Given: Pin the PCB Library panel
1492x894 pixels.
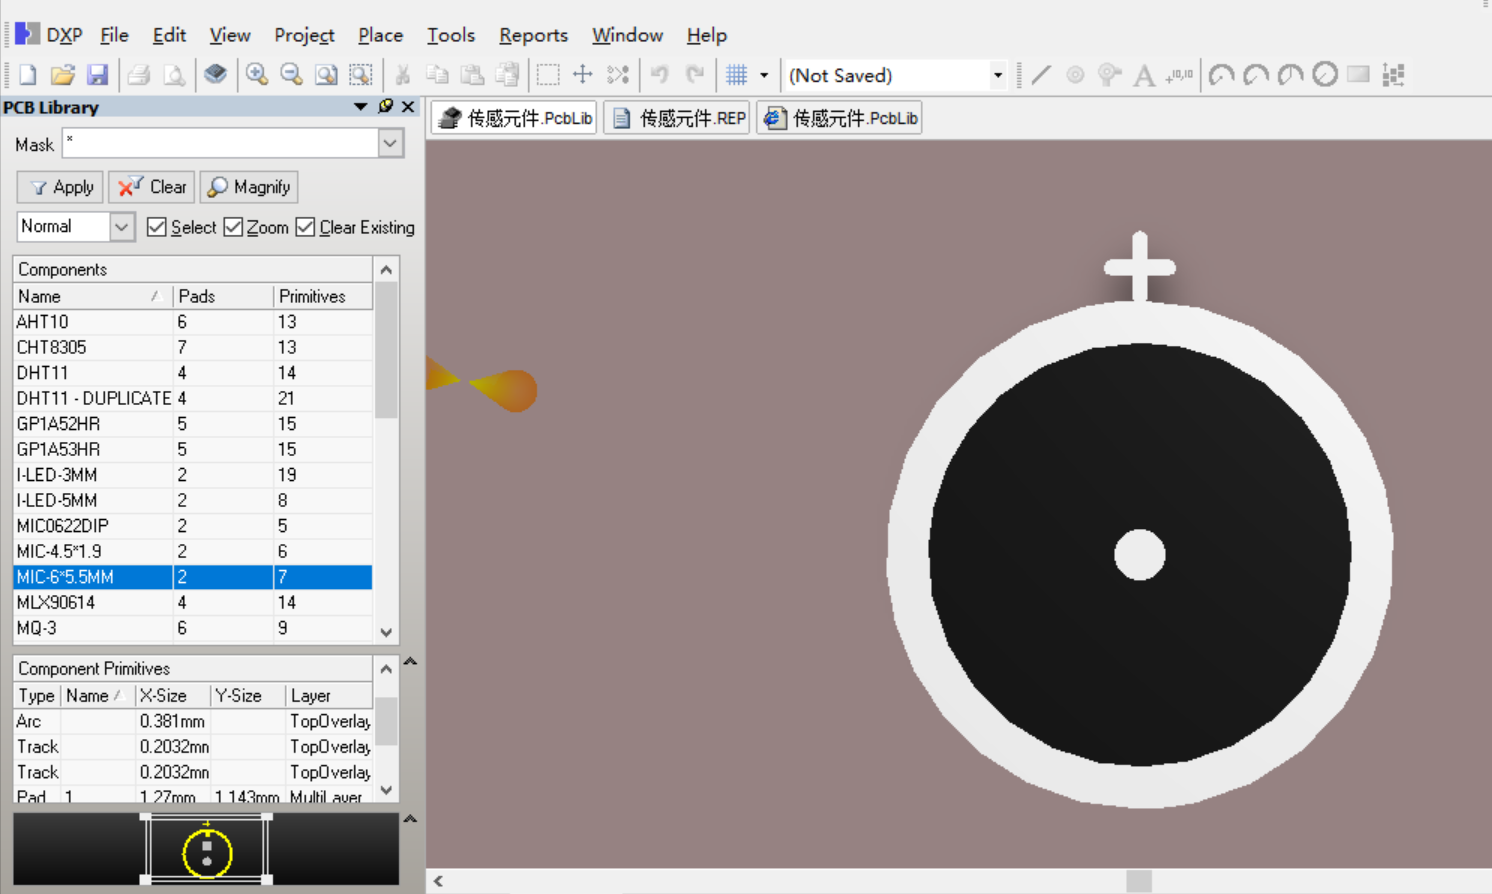Looking at the screenshot, I should pos(386,107).
